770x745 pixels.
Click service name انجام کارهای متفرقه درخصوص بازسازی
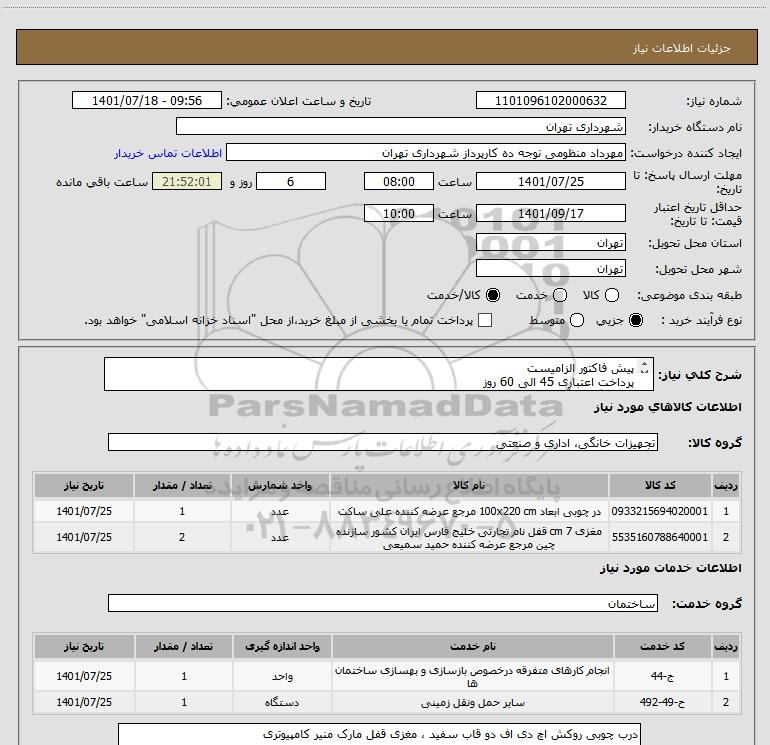tap(472, 676)
